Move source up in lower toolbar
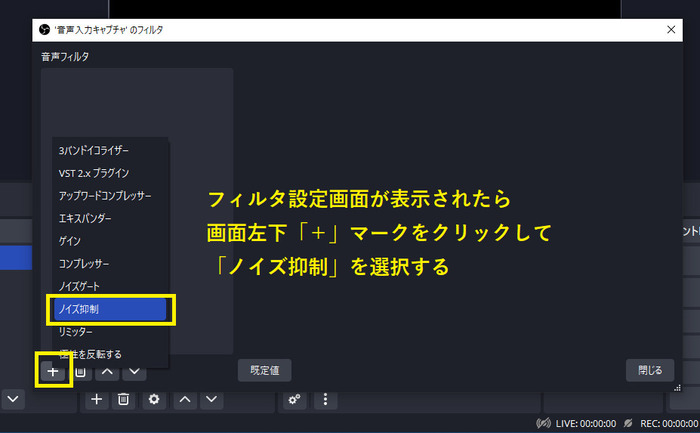Image resolution: width=700 pixels, height=433 pixels. pos(184,400)
